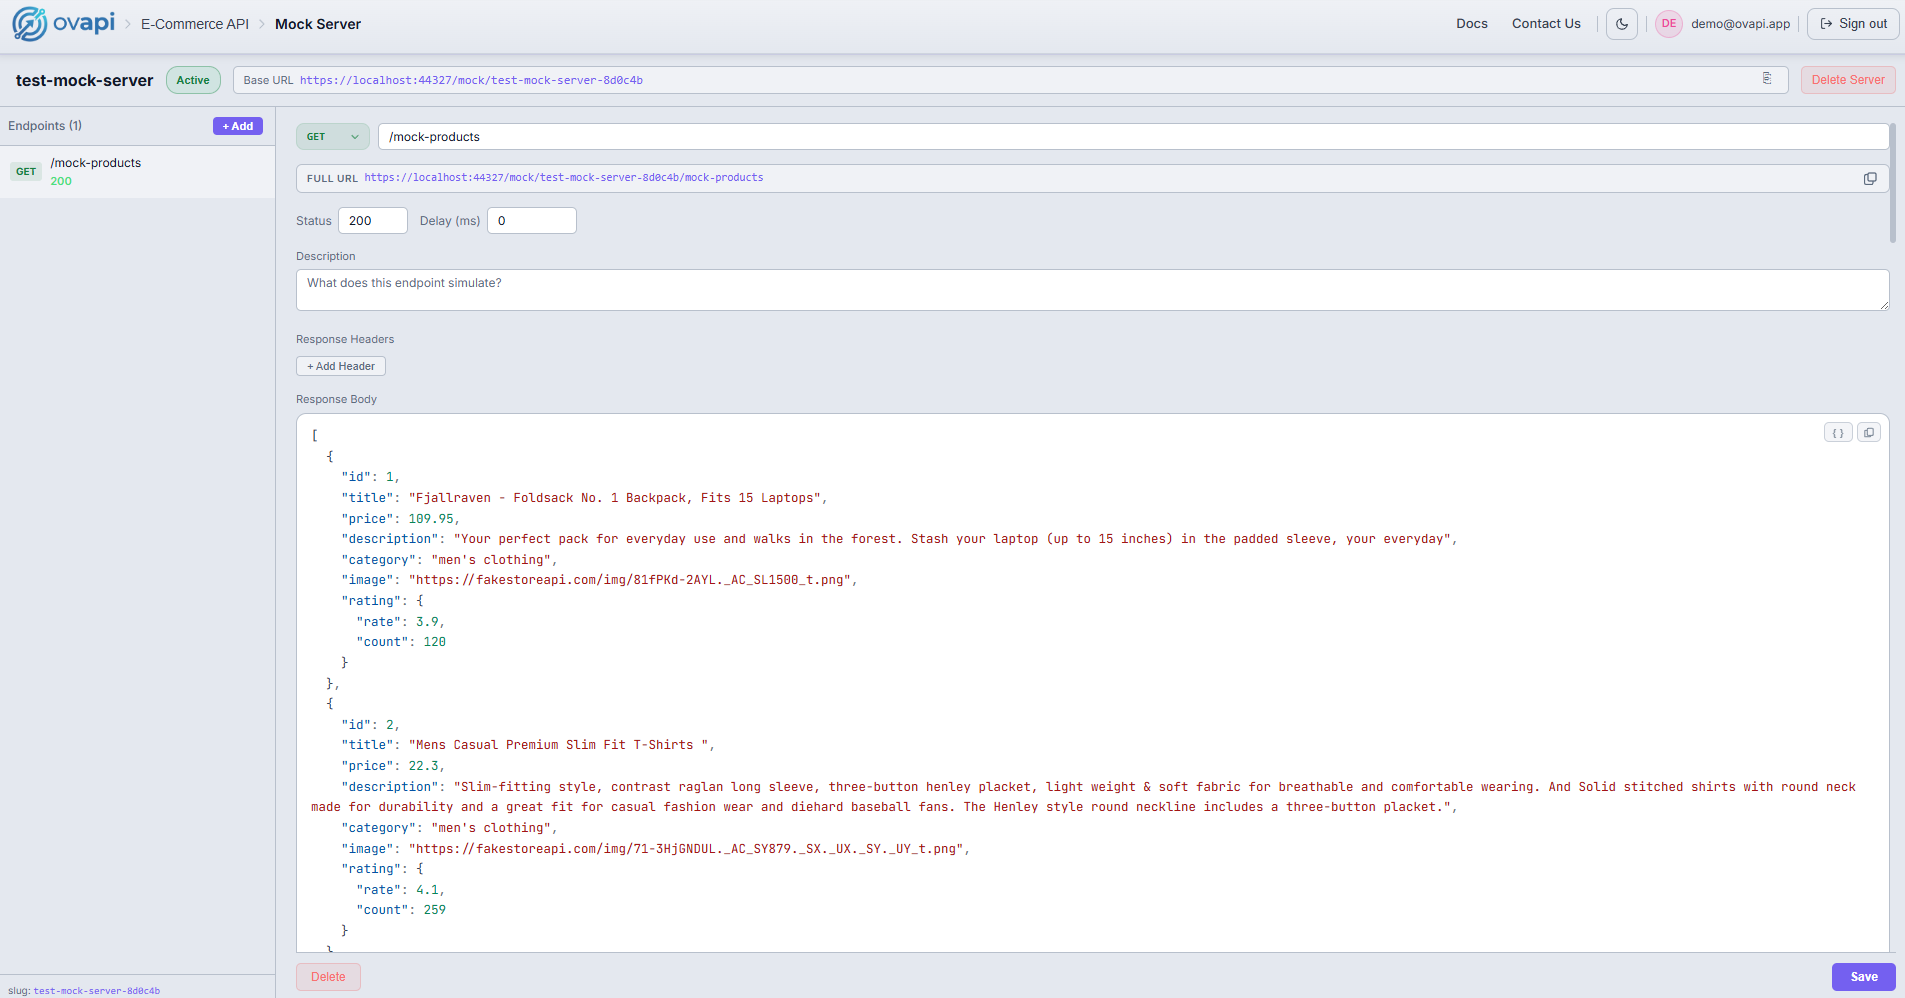Copy the Response Body contents
Viewport: 1905px width, 998px height.
(x=1869, y=432)
